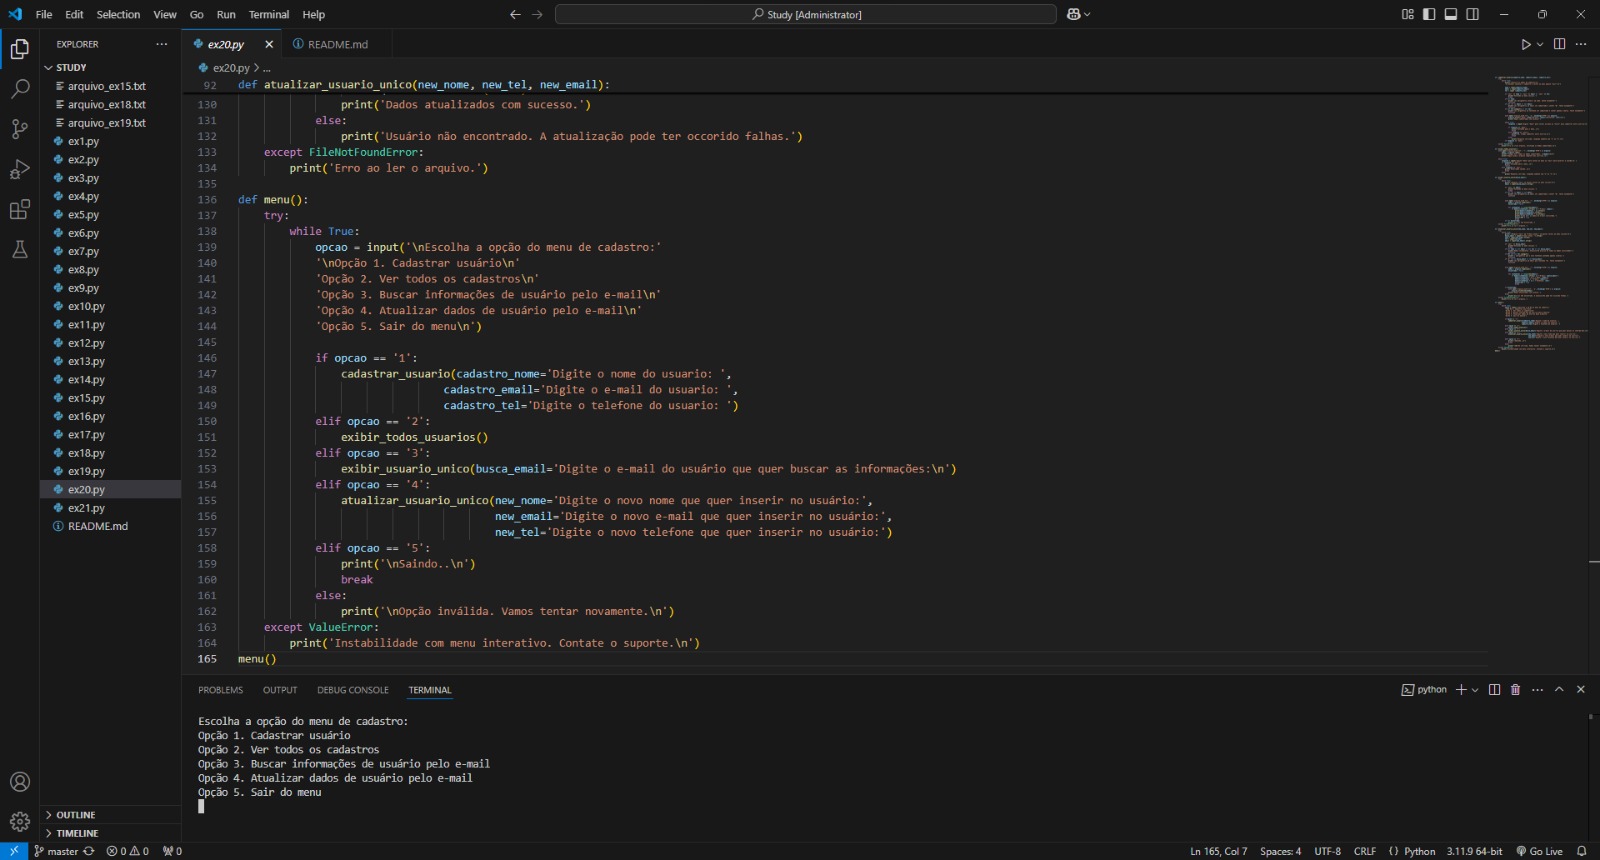
Task: Toggle the bottom panel layout button
Action: [x=1451, y=14]
